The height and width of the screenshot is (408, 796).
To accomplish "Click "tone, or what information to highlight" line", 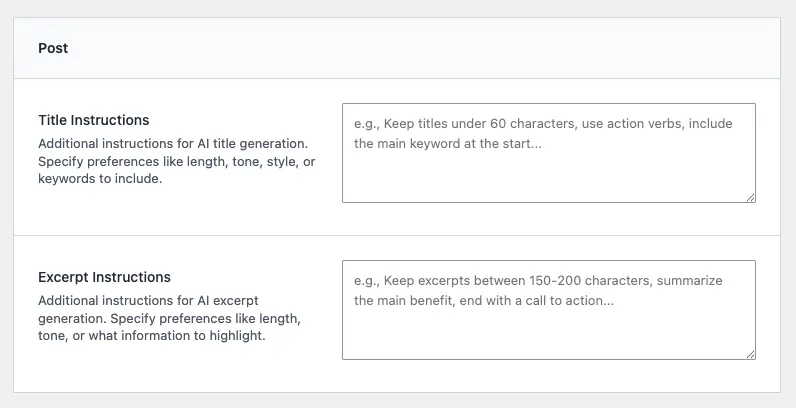I will pyautogui.click(x=152, y=336).
